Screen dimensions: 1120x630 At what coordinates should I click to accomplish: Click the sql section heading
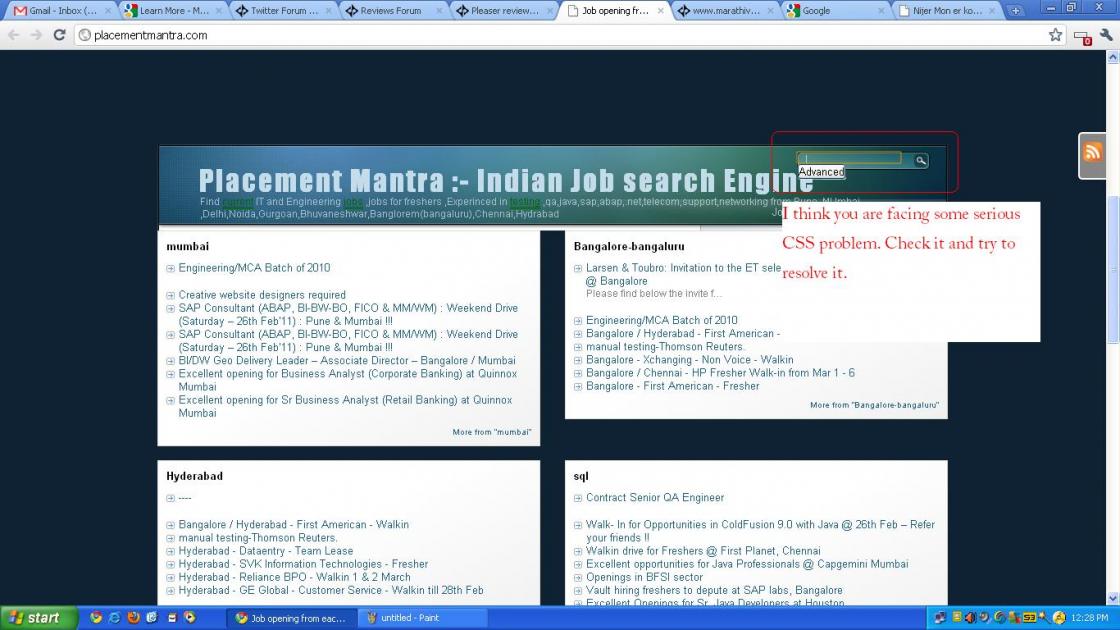pyautogui.click(x=581, y=476)
